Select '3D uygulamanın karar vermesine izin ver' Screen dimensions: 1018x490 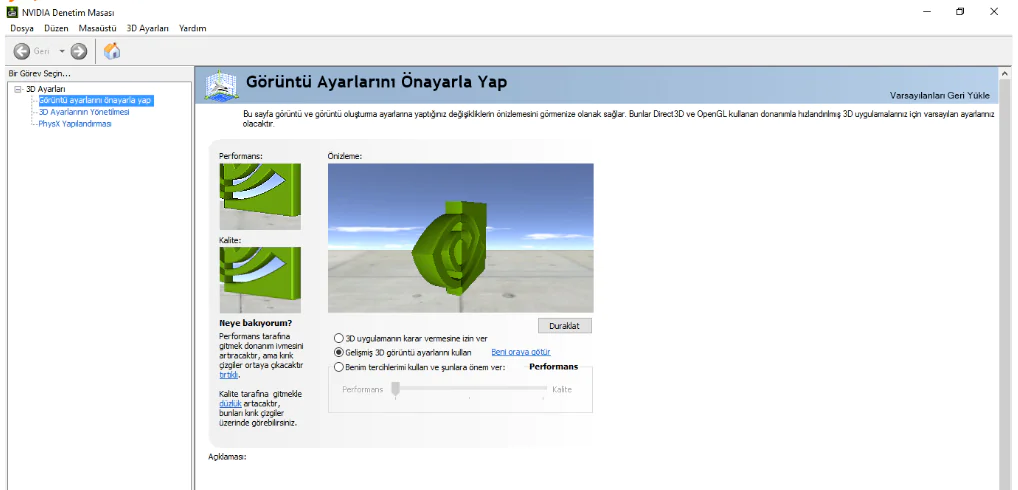point(338,338)
